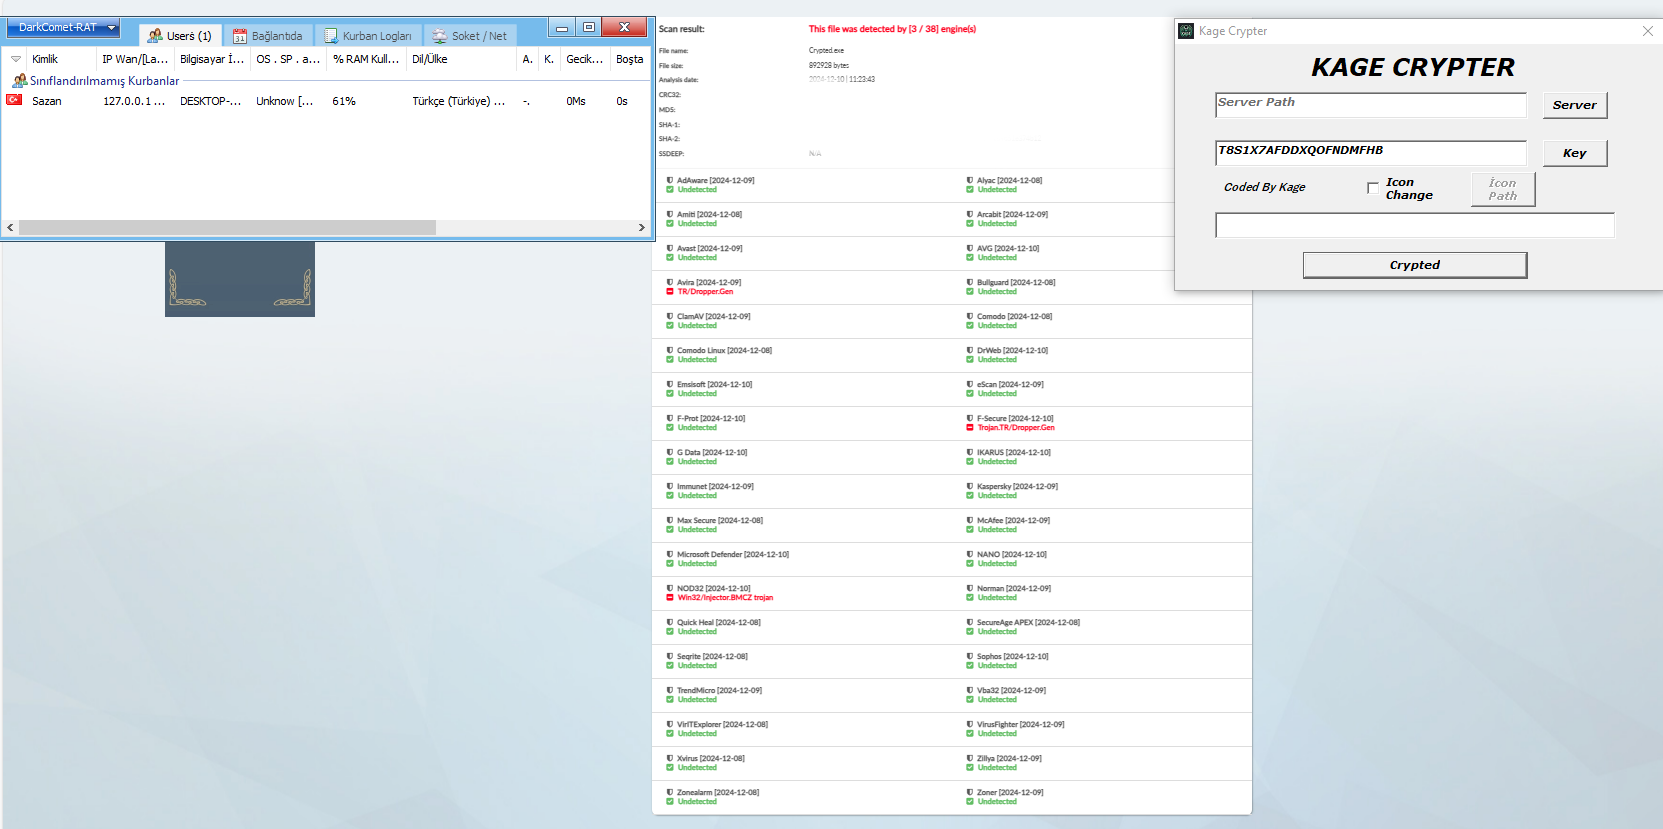Click the people icon of Sınıflandırılmamış Kurbanlar group
Viewport: 1663px width, 829px height.
click(x=19, y=81)
